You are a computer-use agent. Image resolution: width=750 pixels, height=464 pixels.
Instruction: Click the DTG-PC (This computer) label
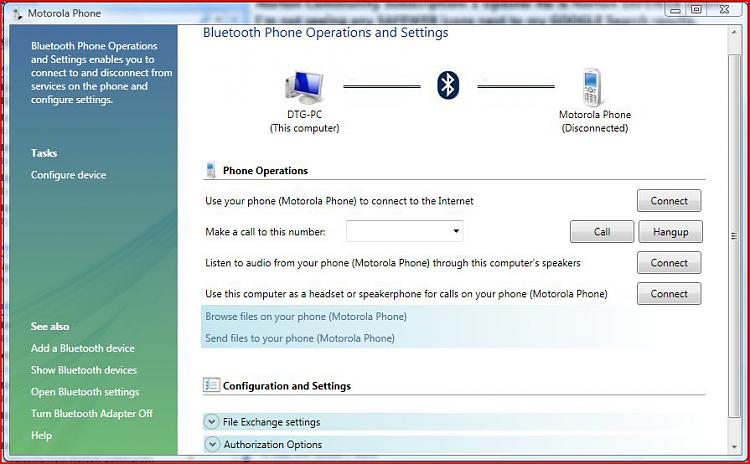305,122
